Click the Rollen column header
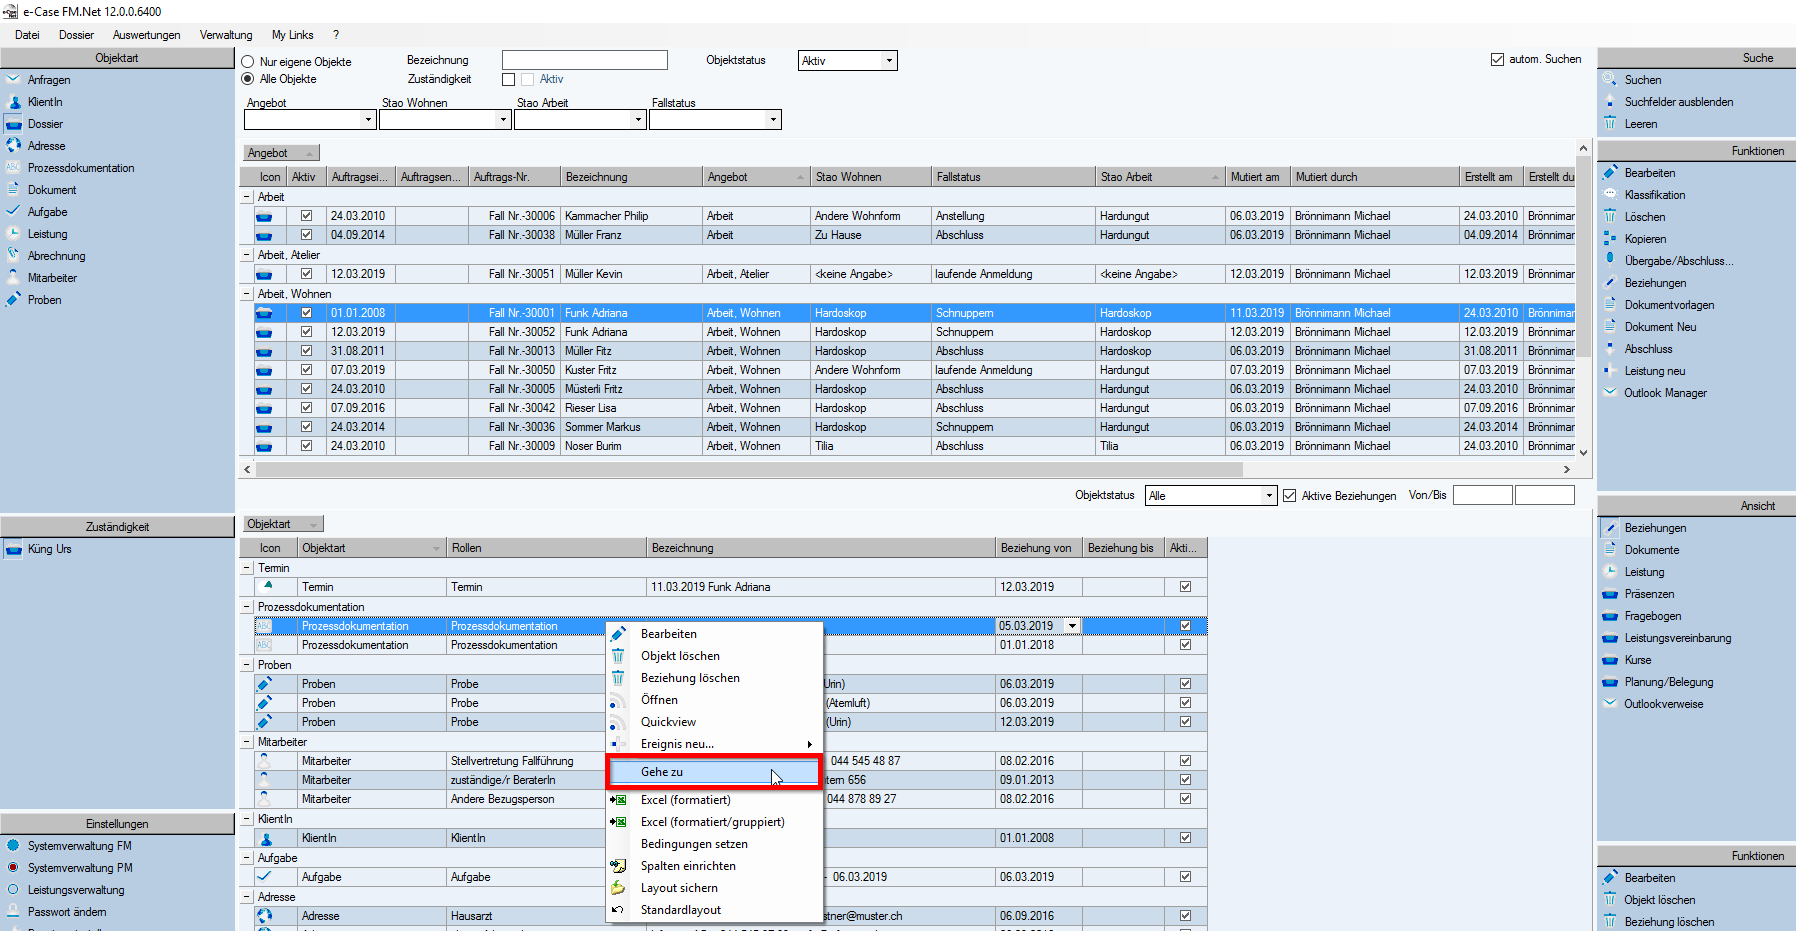 547,548
